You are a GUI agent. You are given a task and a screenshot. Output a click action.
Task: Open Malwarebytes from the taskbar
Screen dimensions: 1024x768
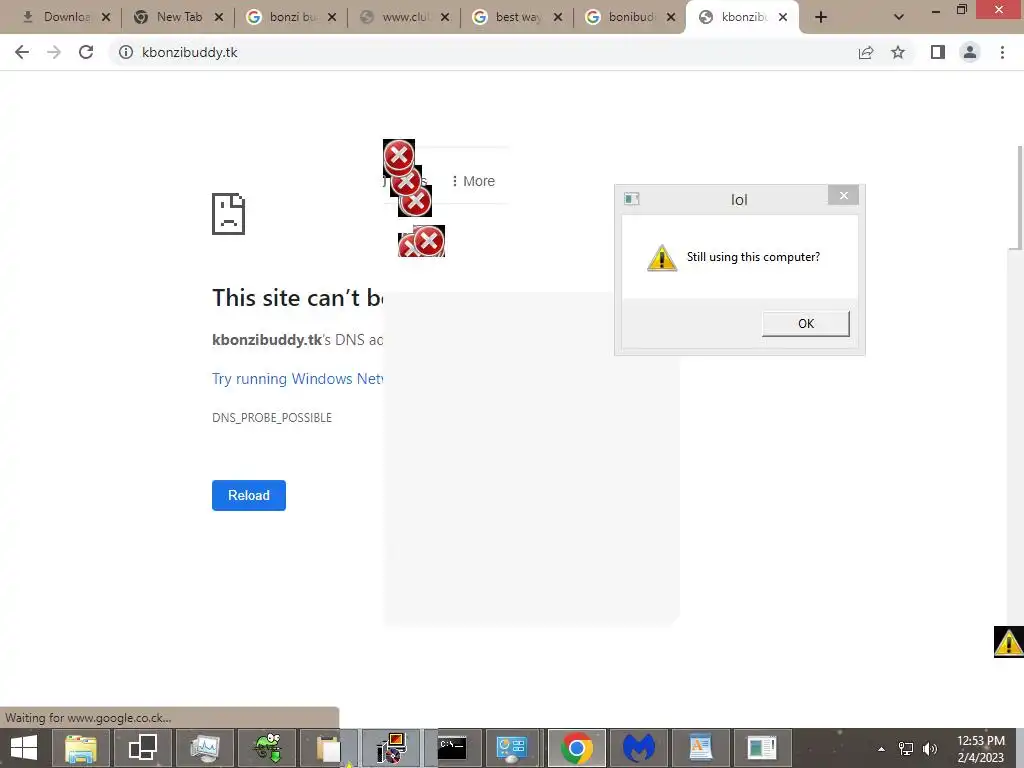(639, 748)
